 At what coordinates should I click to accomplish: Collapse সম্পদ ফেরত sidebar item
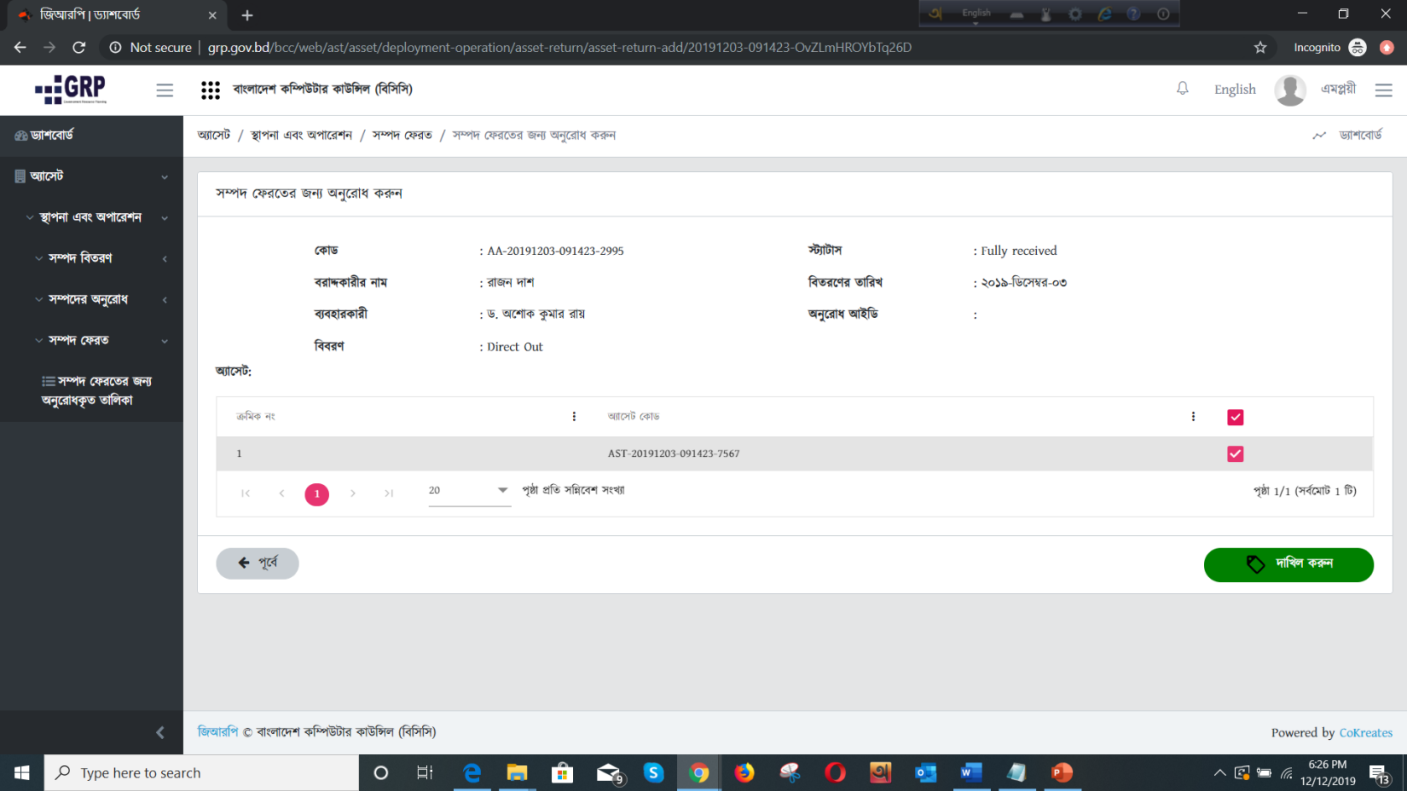click(91, 340)
